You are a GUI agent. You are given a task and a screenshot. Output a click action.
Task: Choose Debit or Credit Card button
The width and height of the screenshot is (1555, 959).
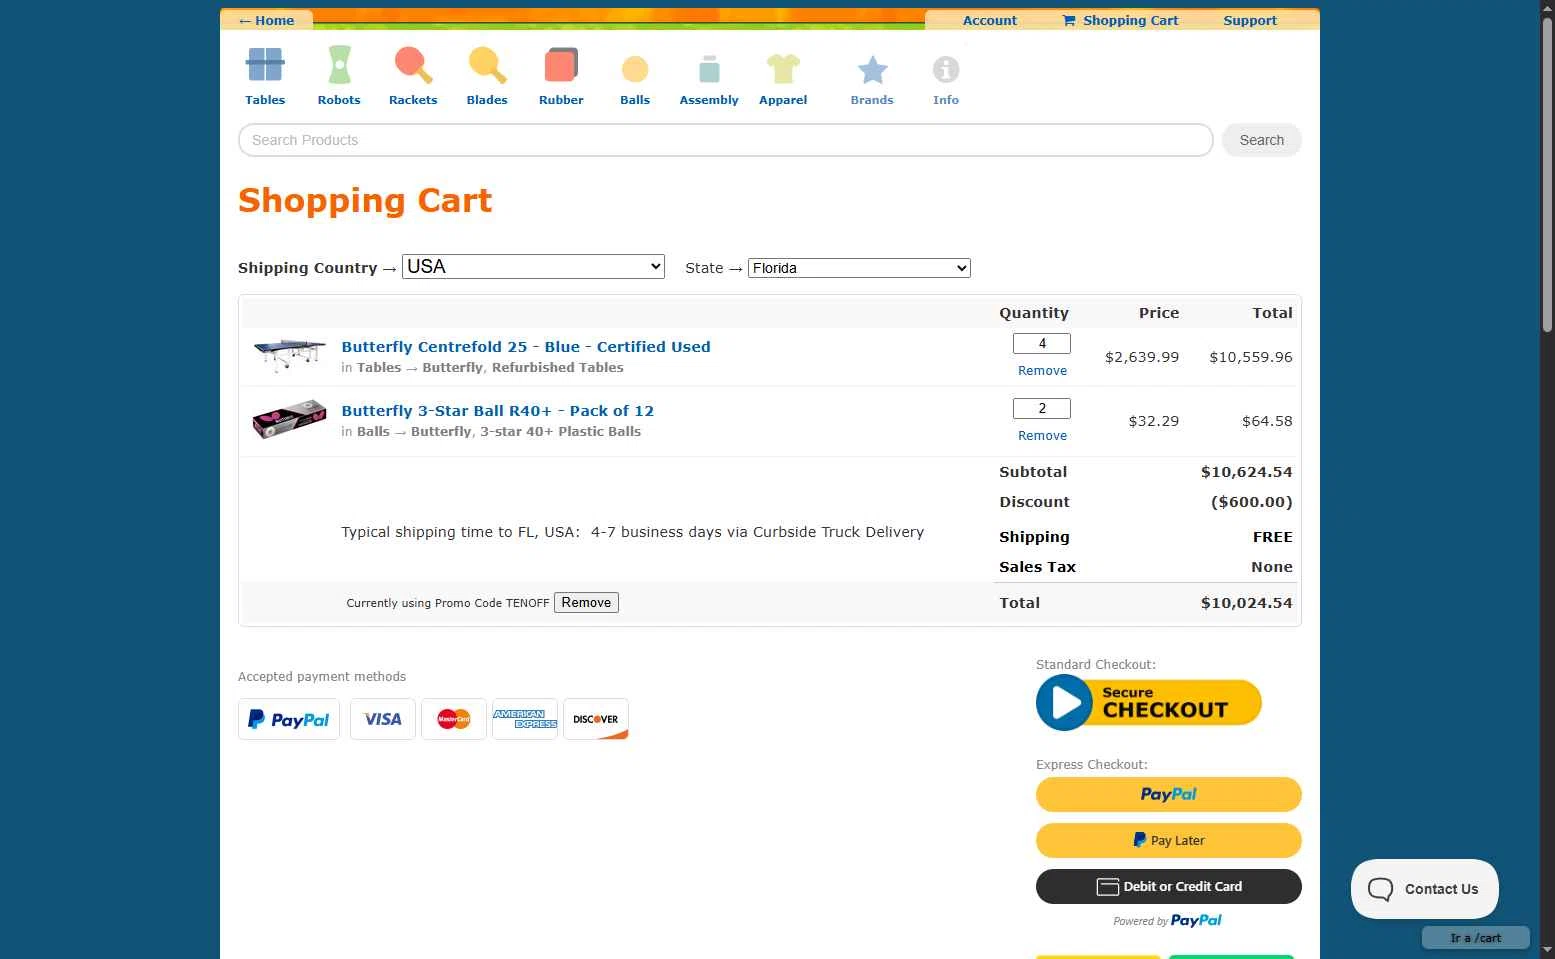tap(1169, 886)
